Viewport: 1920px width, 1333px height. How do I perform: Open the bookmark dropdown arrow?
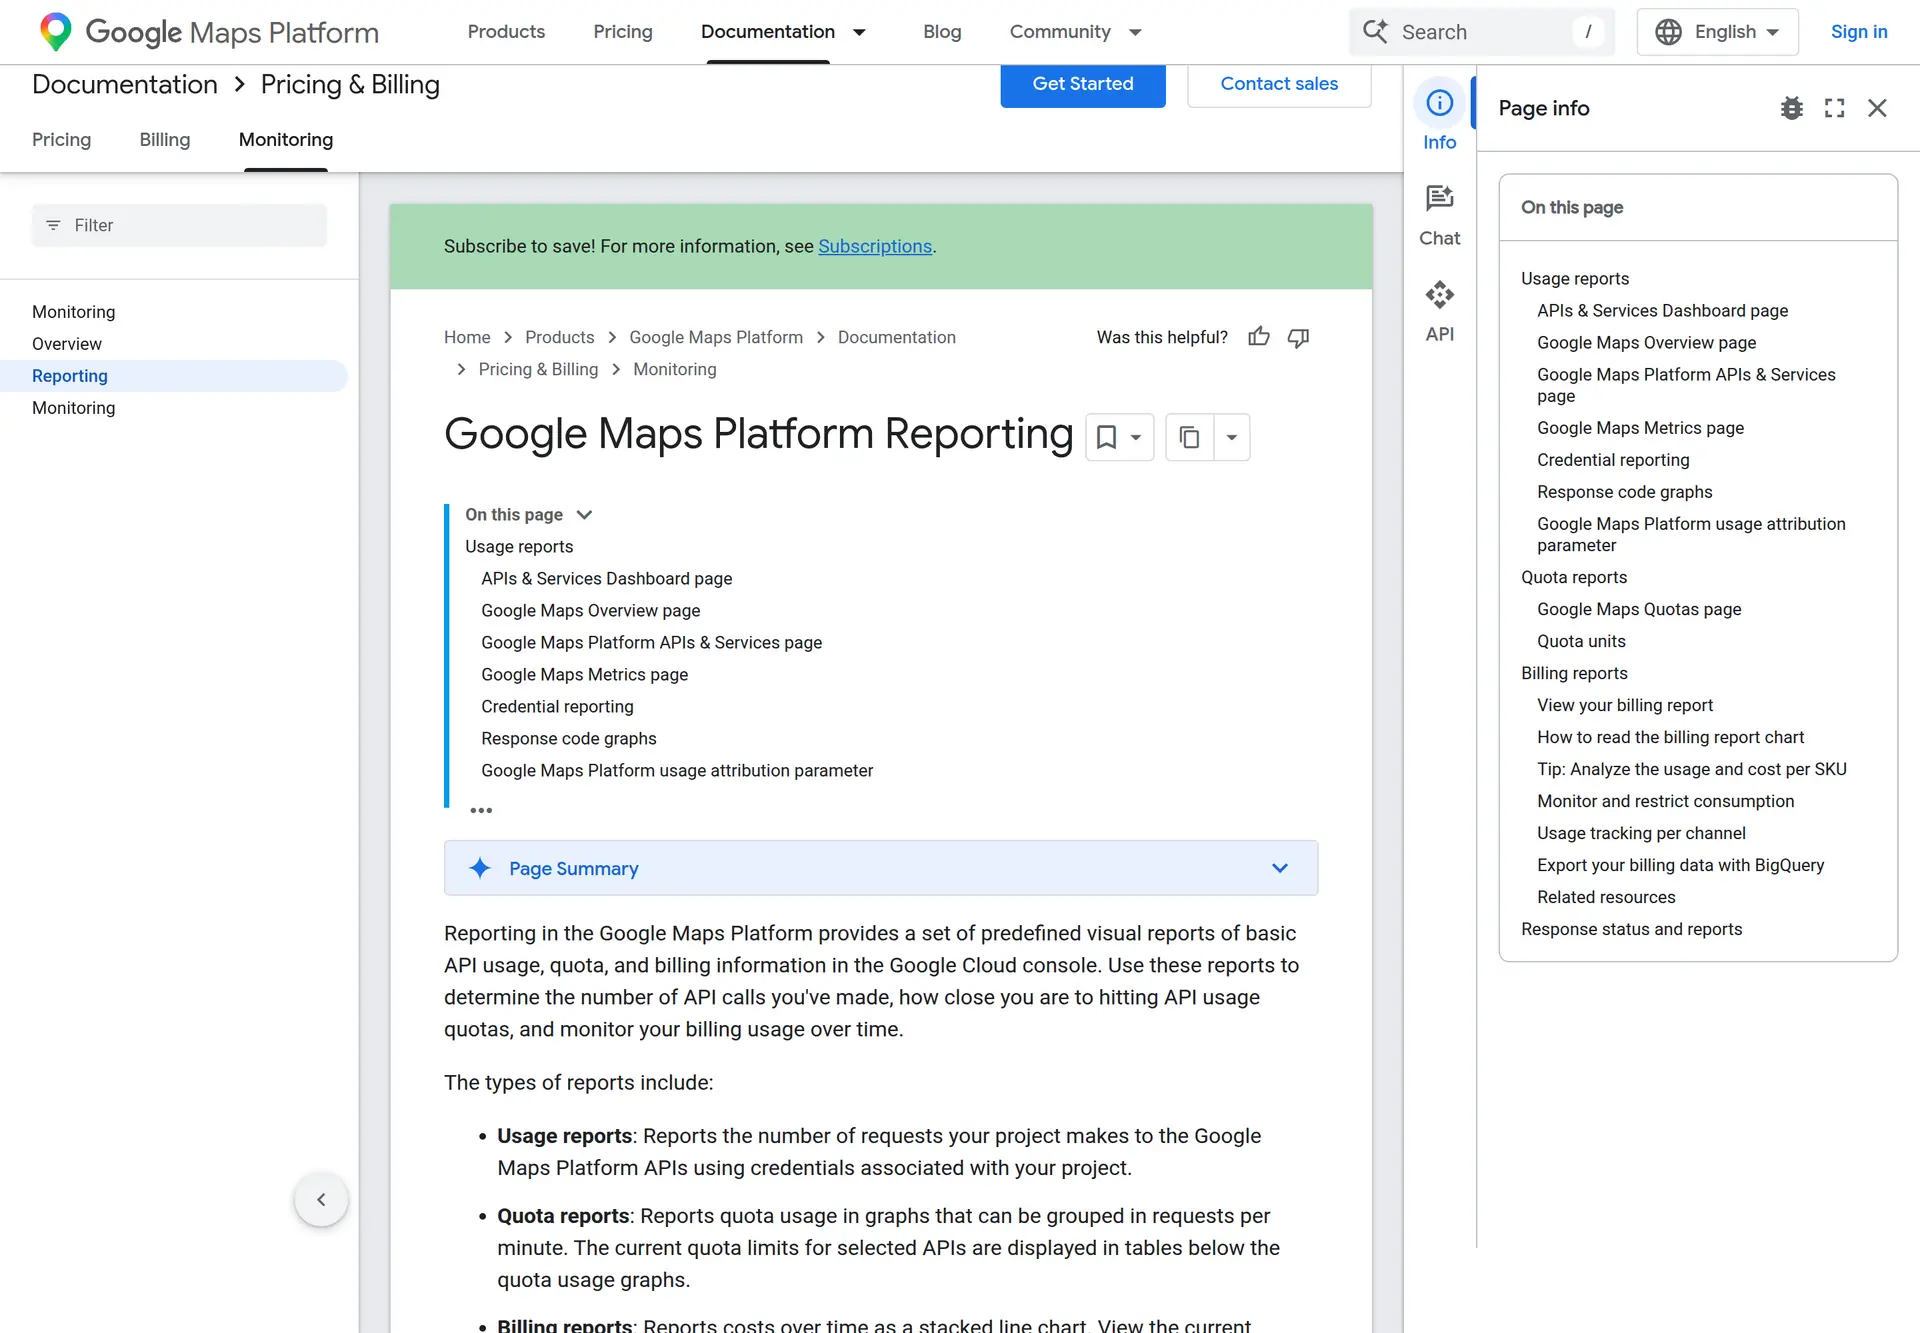[1136, 437]
